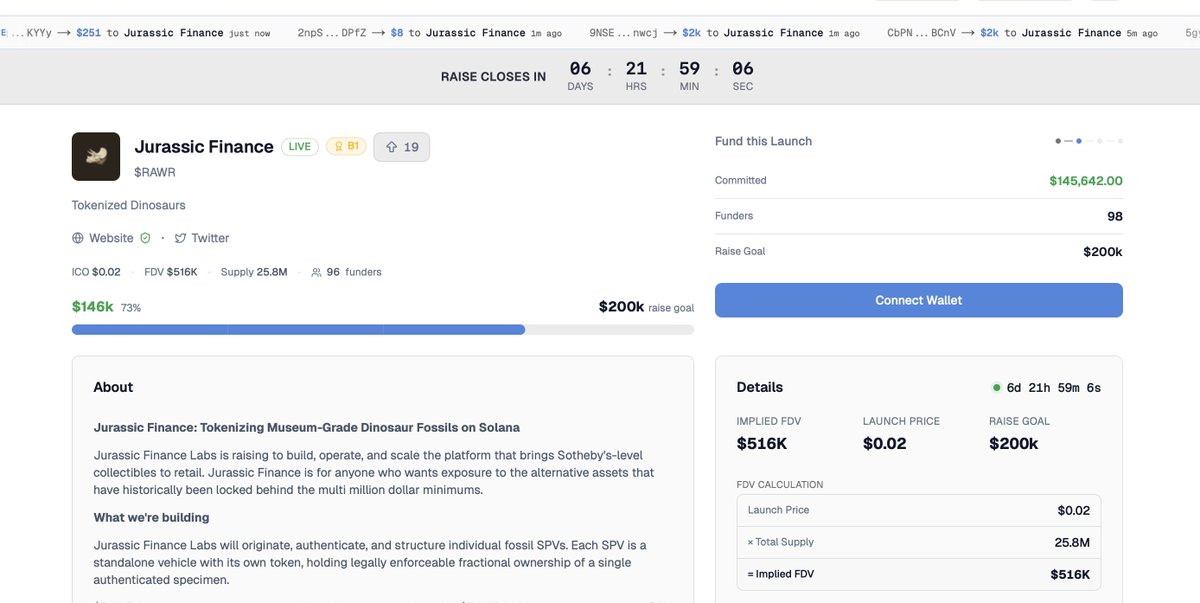Click the About heading

click(113, 387)
